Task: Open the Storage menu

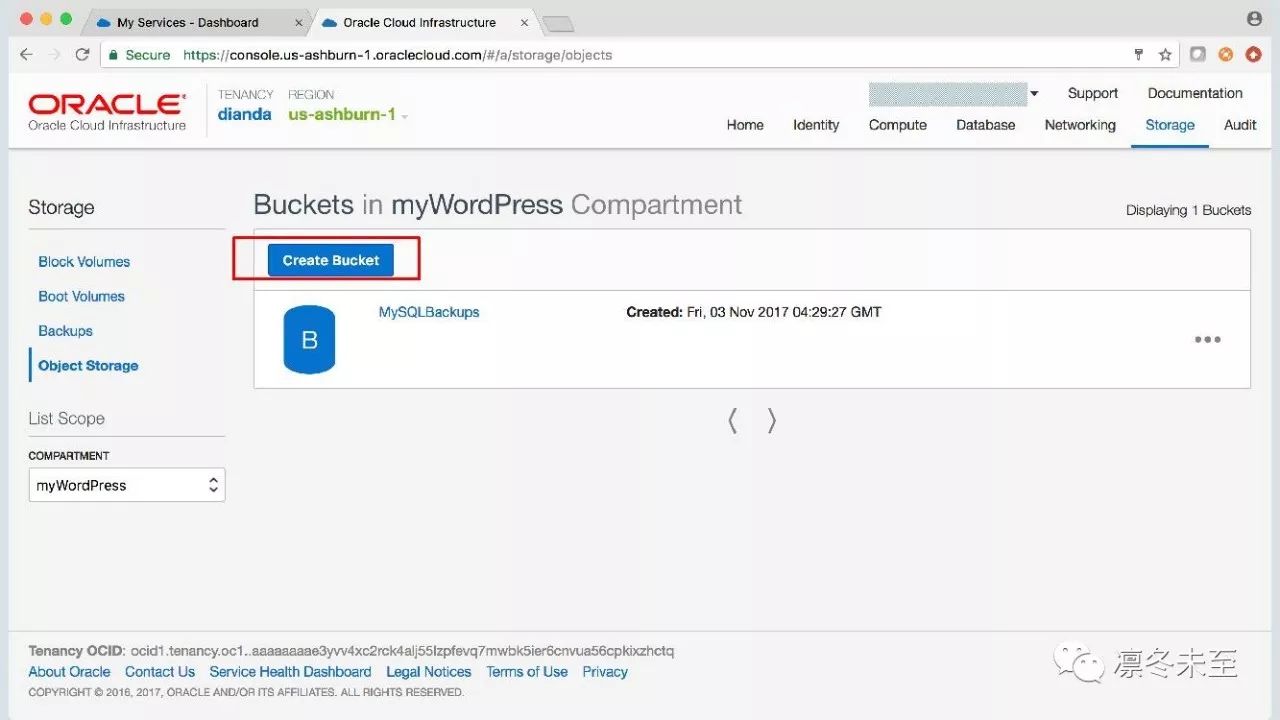Action: pyautogui.click(x=1170, y=125)
